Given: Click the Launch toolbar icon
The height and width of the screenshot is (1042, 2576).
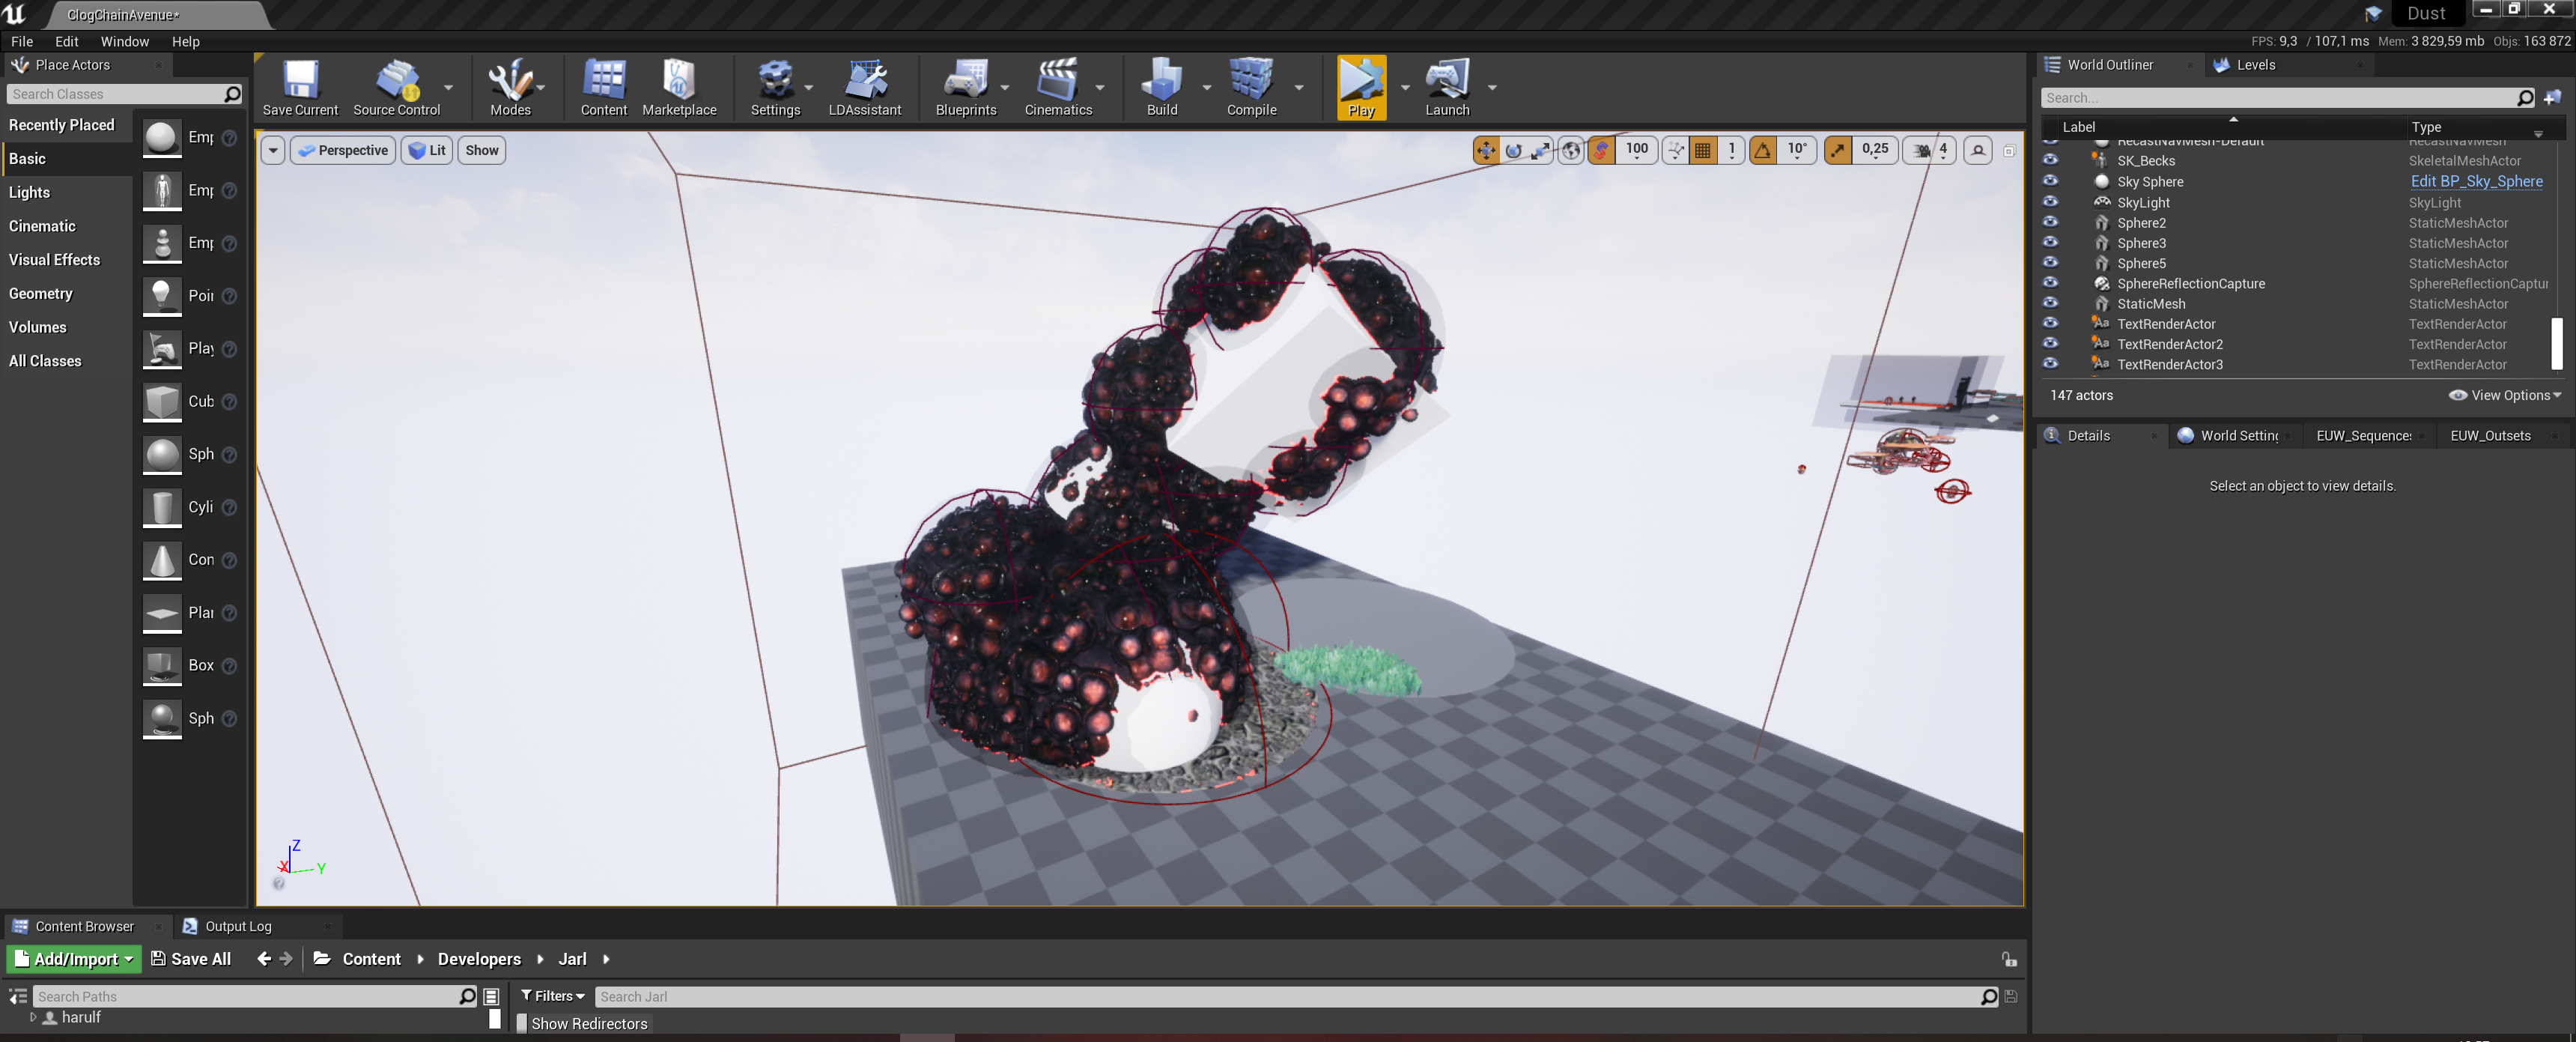Looking at the screenshot, I should 1447,88.
